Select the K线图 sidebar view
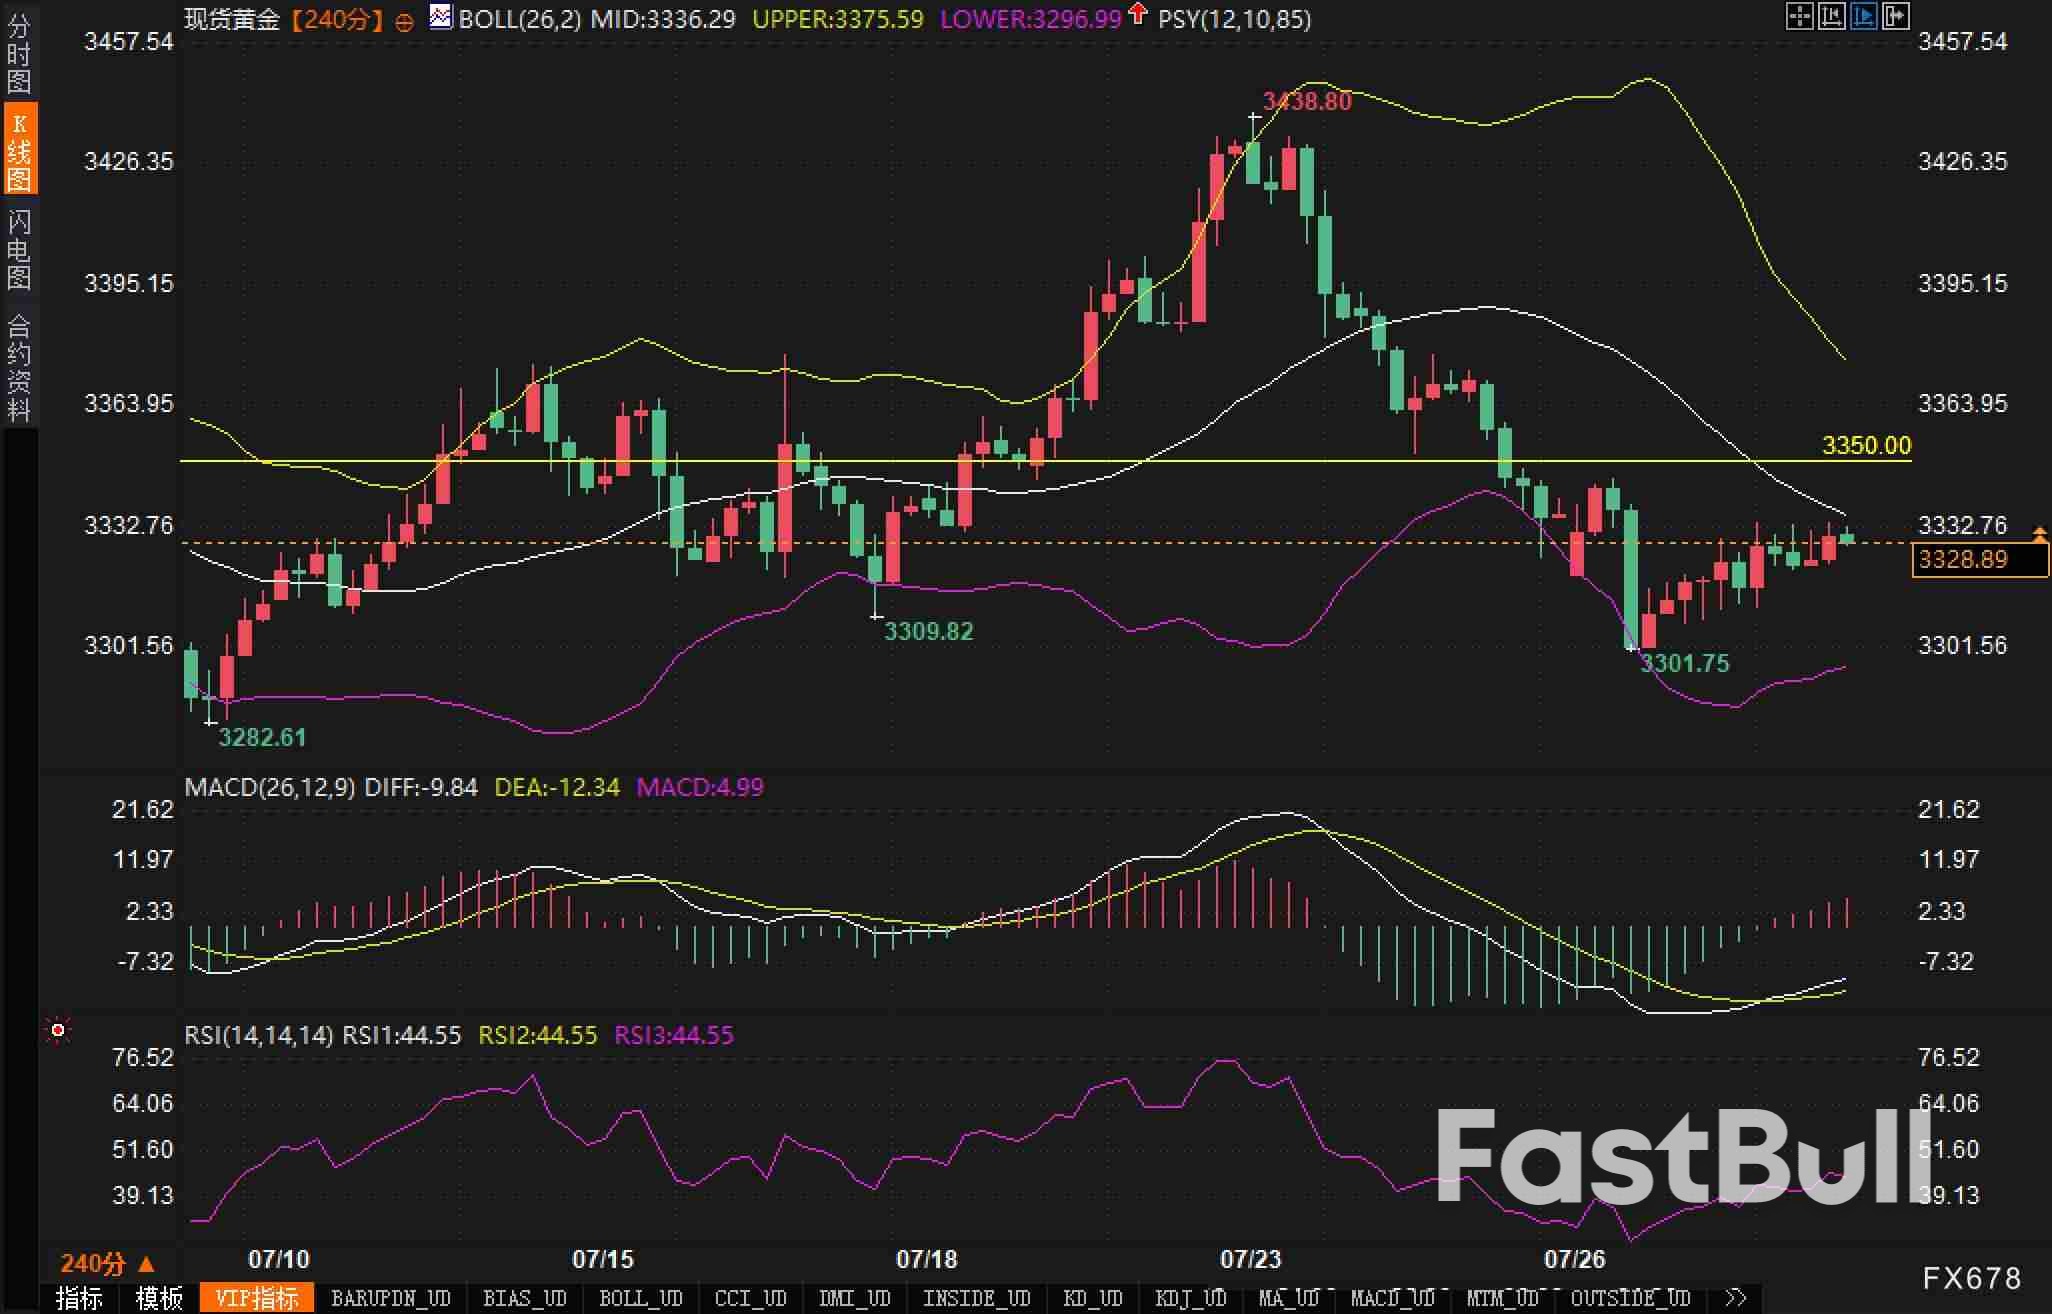 click(19, 150)
